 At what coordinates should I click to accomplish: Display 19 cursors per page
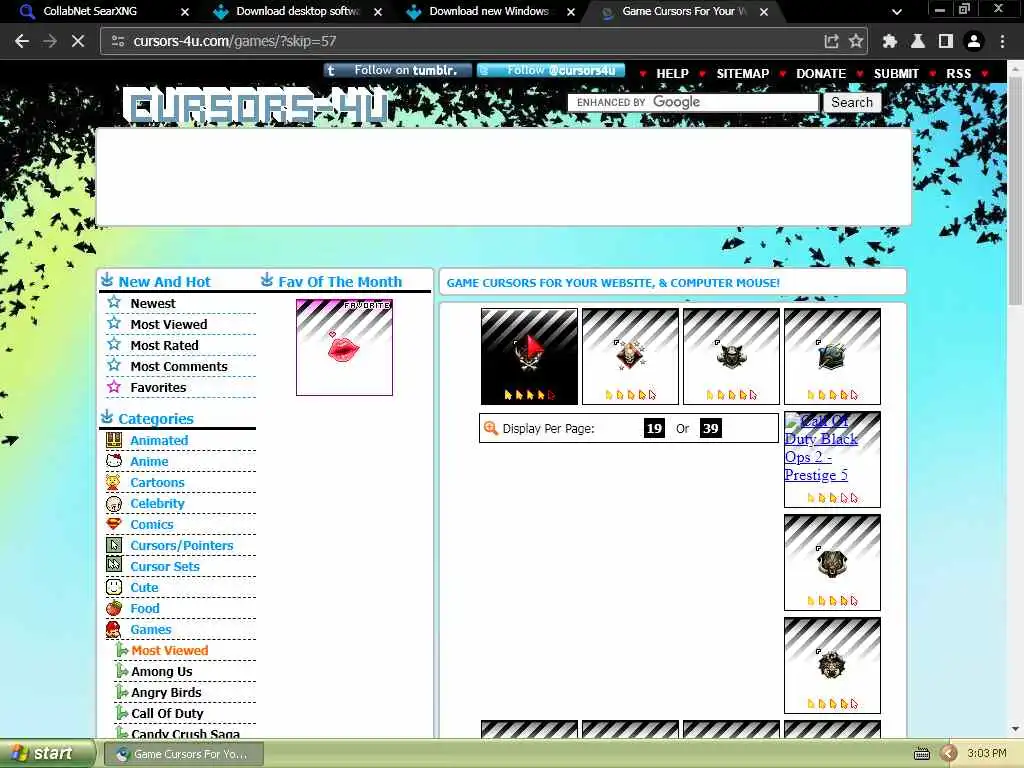coord(654,428)
